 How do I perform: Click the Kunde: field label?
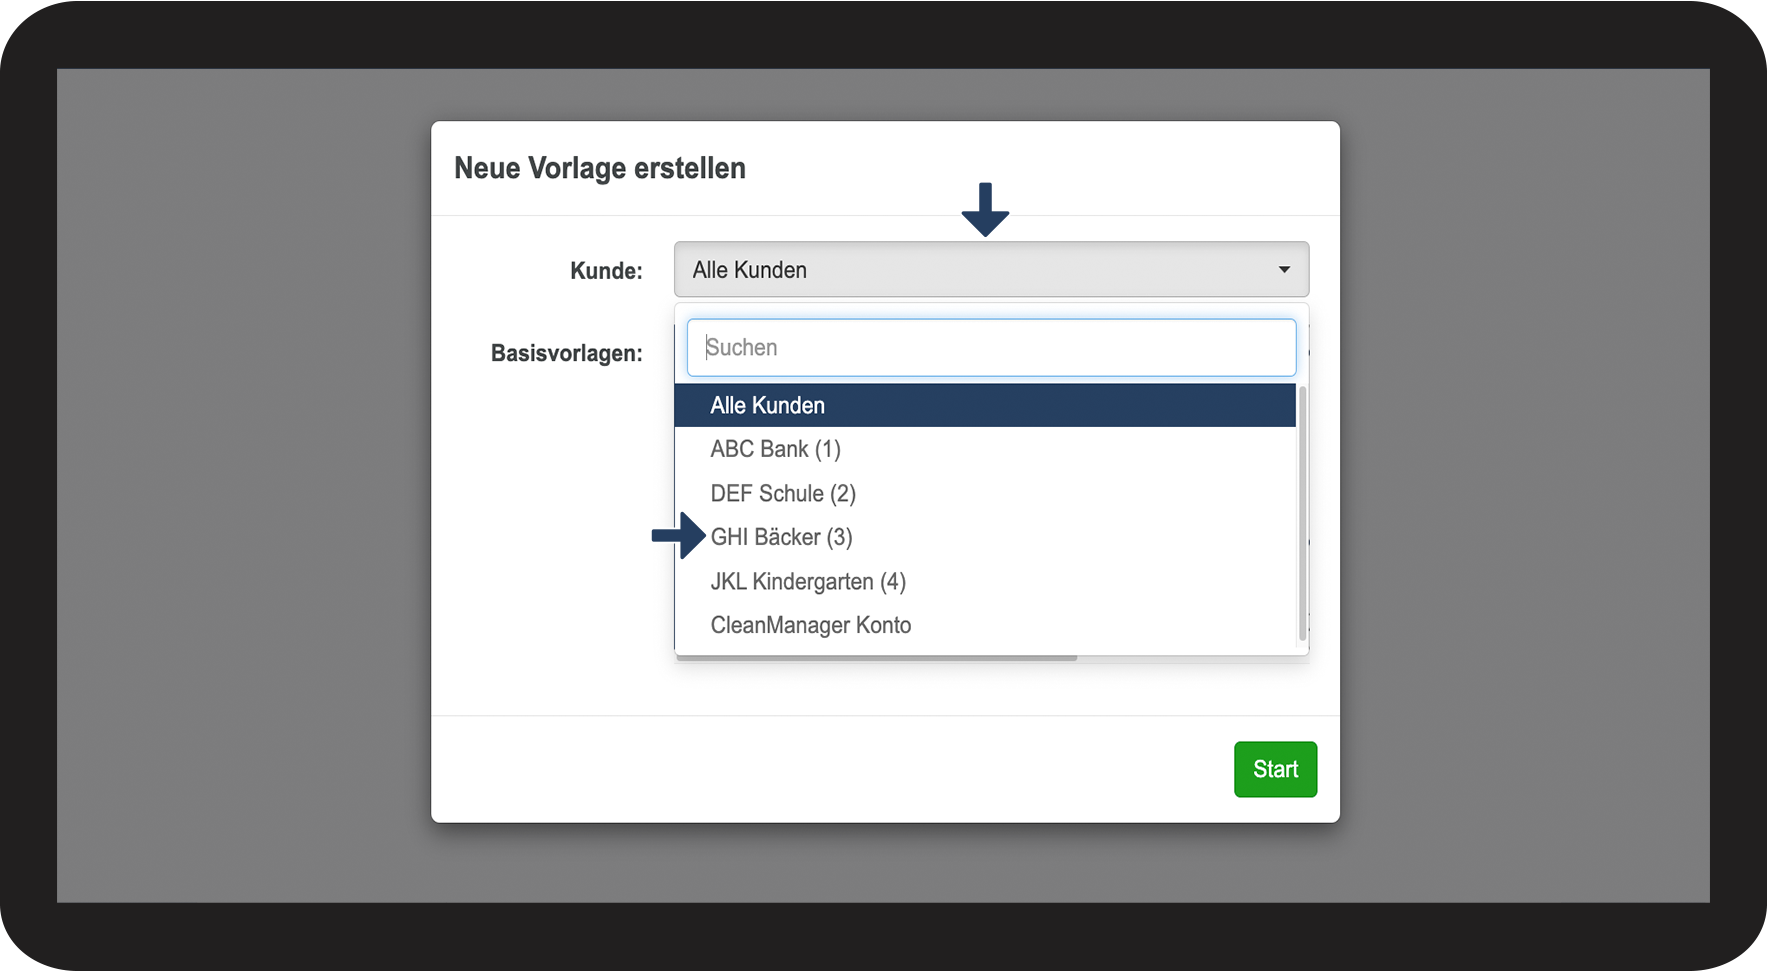coord(606,271)
